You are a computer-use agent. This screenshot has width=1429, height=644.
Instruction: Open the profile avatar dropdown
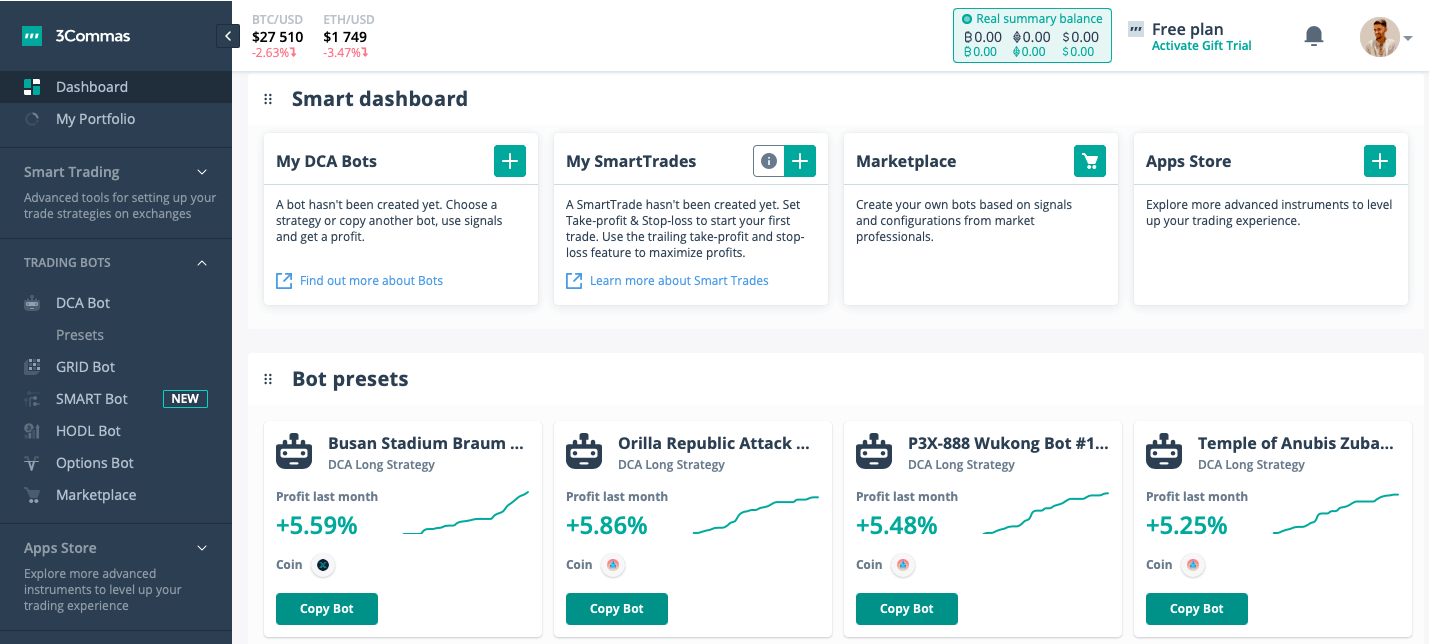click(1380, 35)
